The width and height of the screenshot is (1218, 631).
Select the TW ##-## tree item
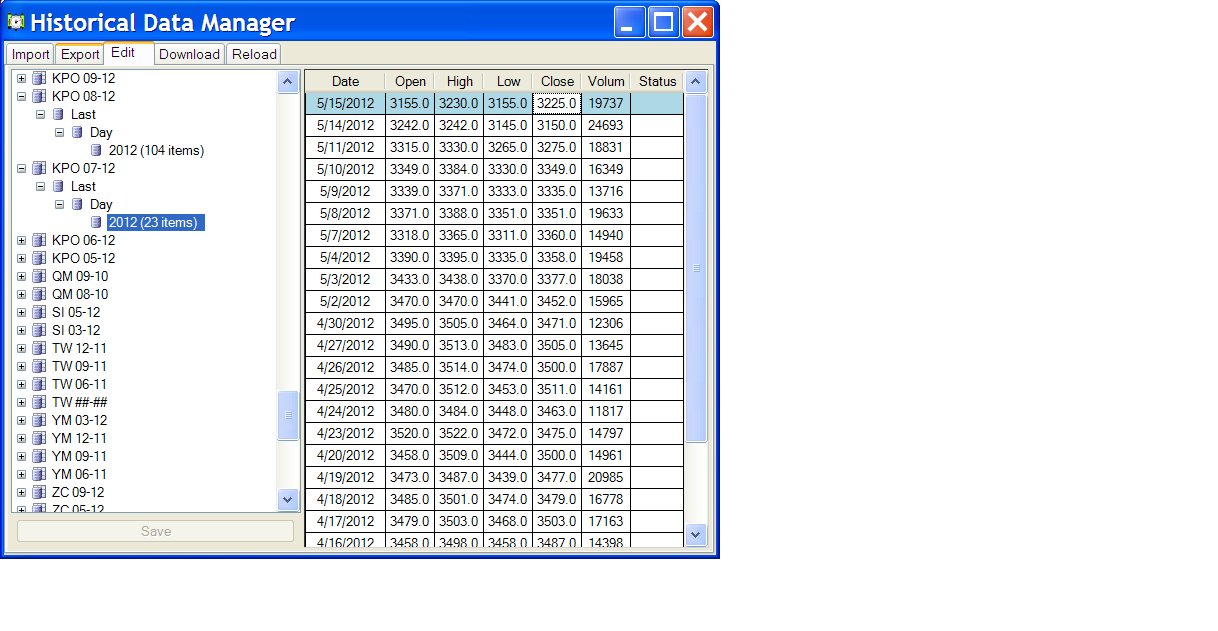[x=80, y=402]
